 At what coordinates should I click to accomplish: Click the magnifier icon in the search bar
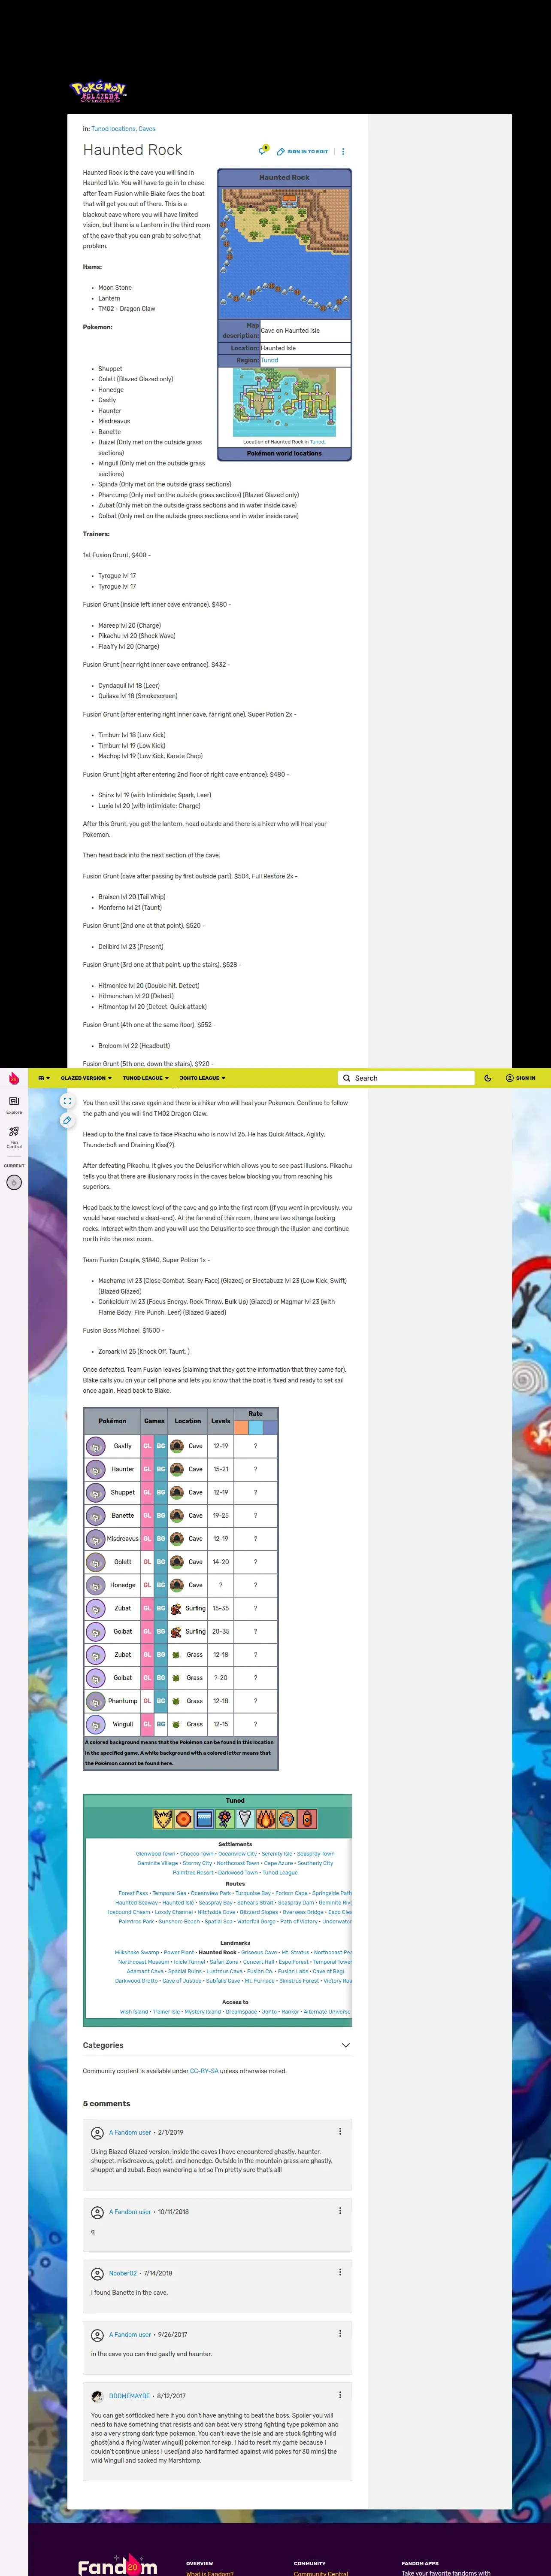[x=347, y=1078]
